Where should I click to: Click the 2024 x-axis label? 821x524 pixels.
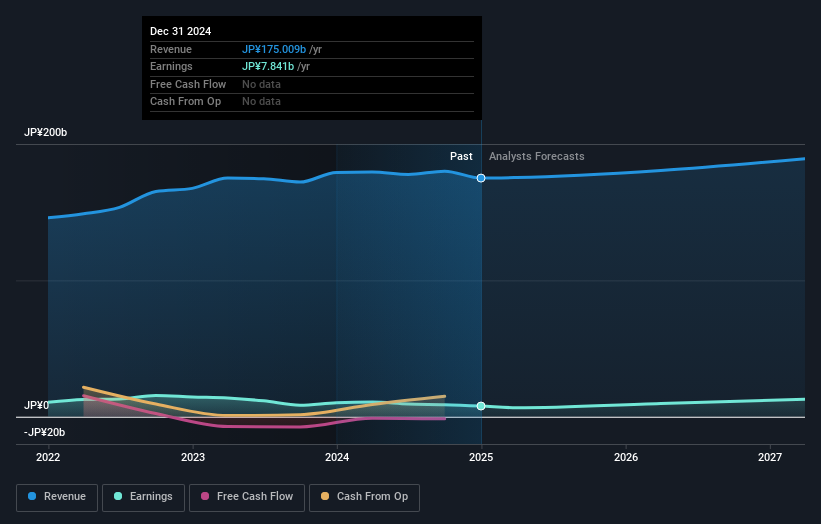pos(337,458)
